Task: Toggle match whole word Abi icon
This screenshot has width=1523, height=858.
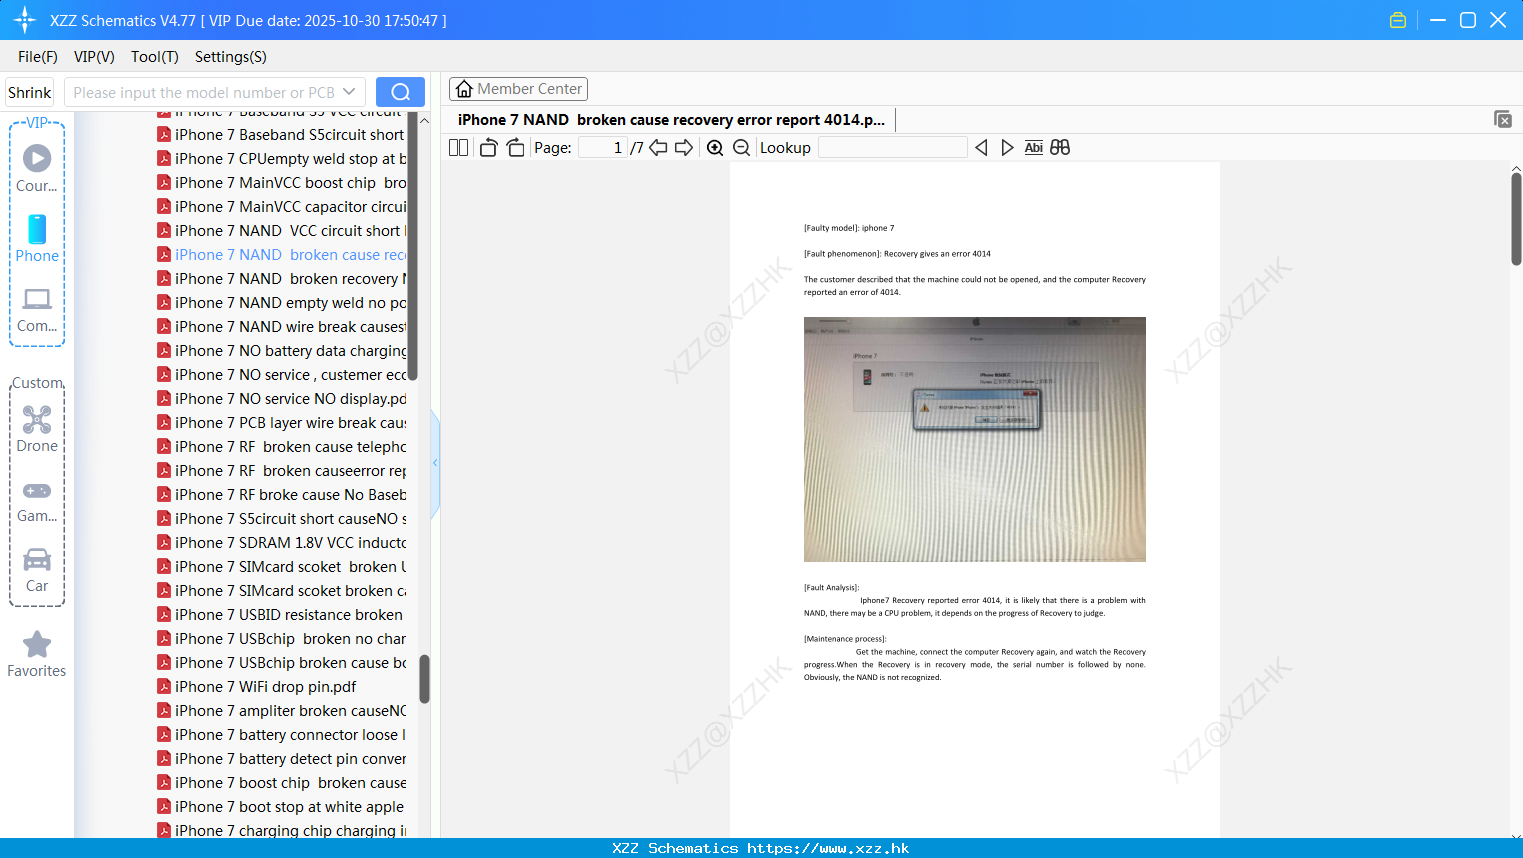Action: pos(1034,148)
